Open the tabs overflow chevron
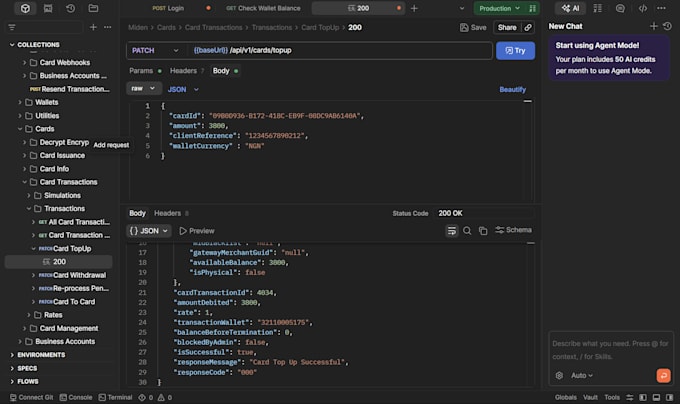680x404 pixels. pos(462,8)
